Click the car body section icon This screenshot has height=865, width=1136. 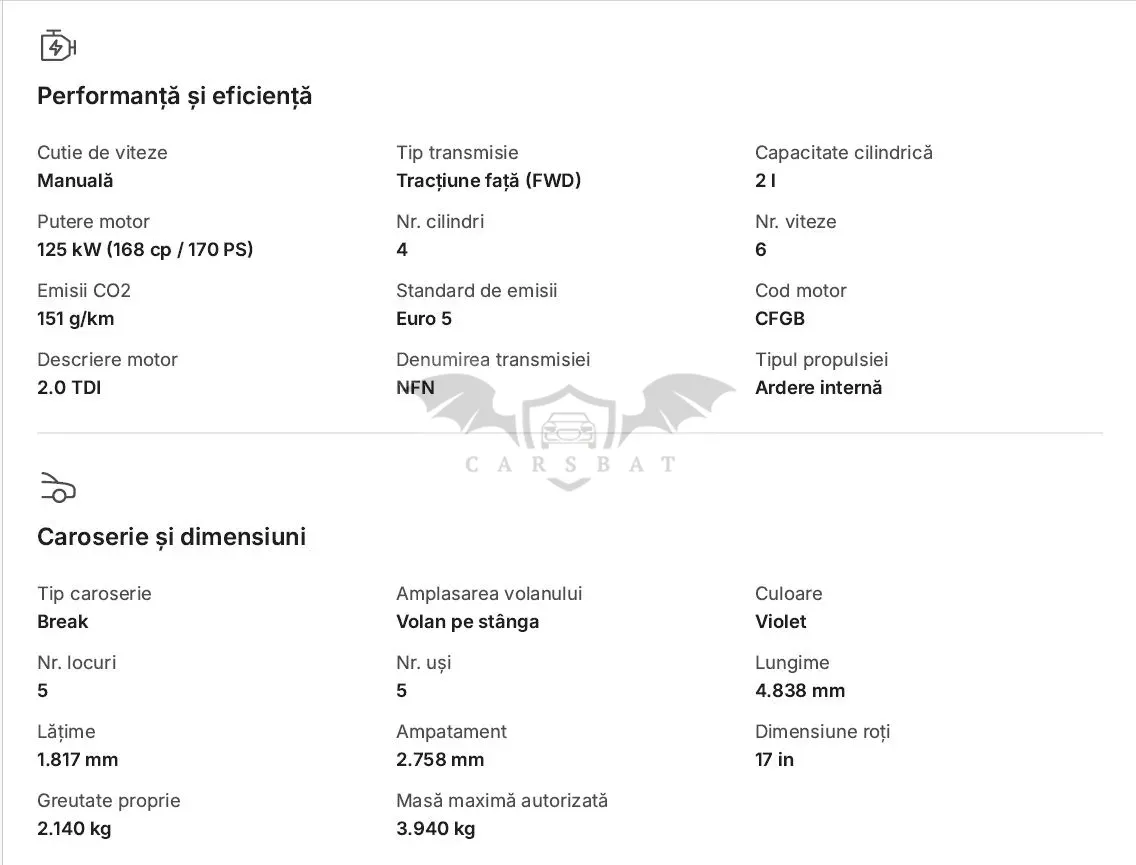click(58, 487)
